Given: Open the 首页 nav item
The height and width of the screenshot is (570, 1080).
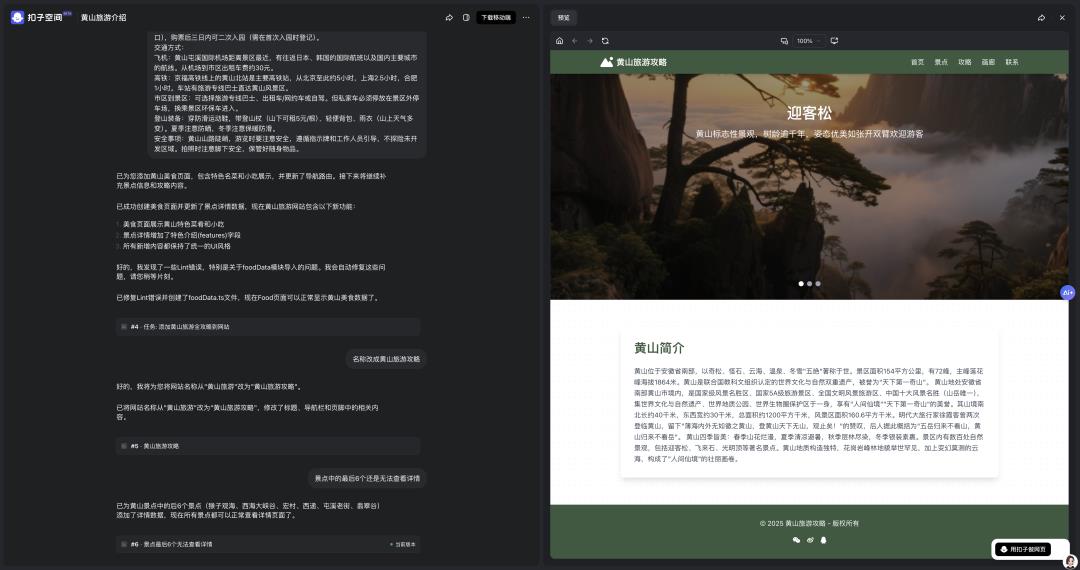Looking at the screenshot, I should click(x=917, y=62).
